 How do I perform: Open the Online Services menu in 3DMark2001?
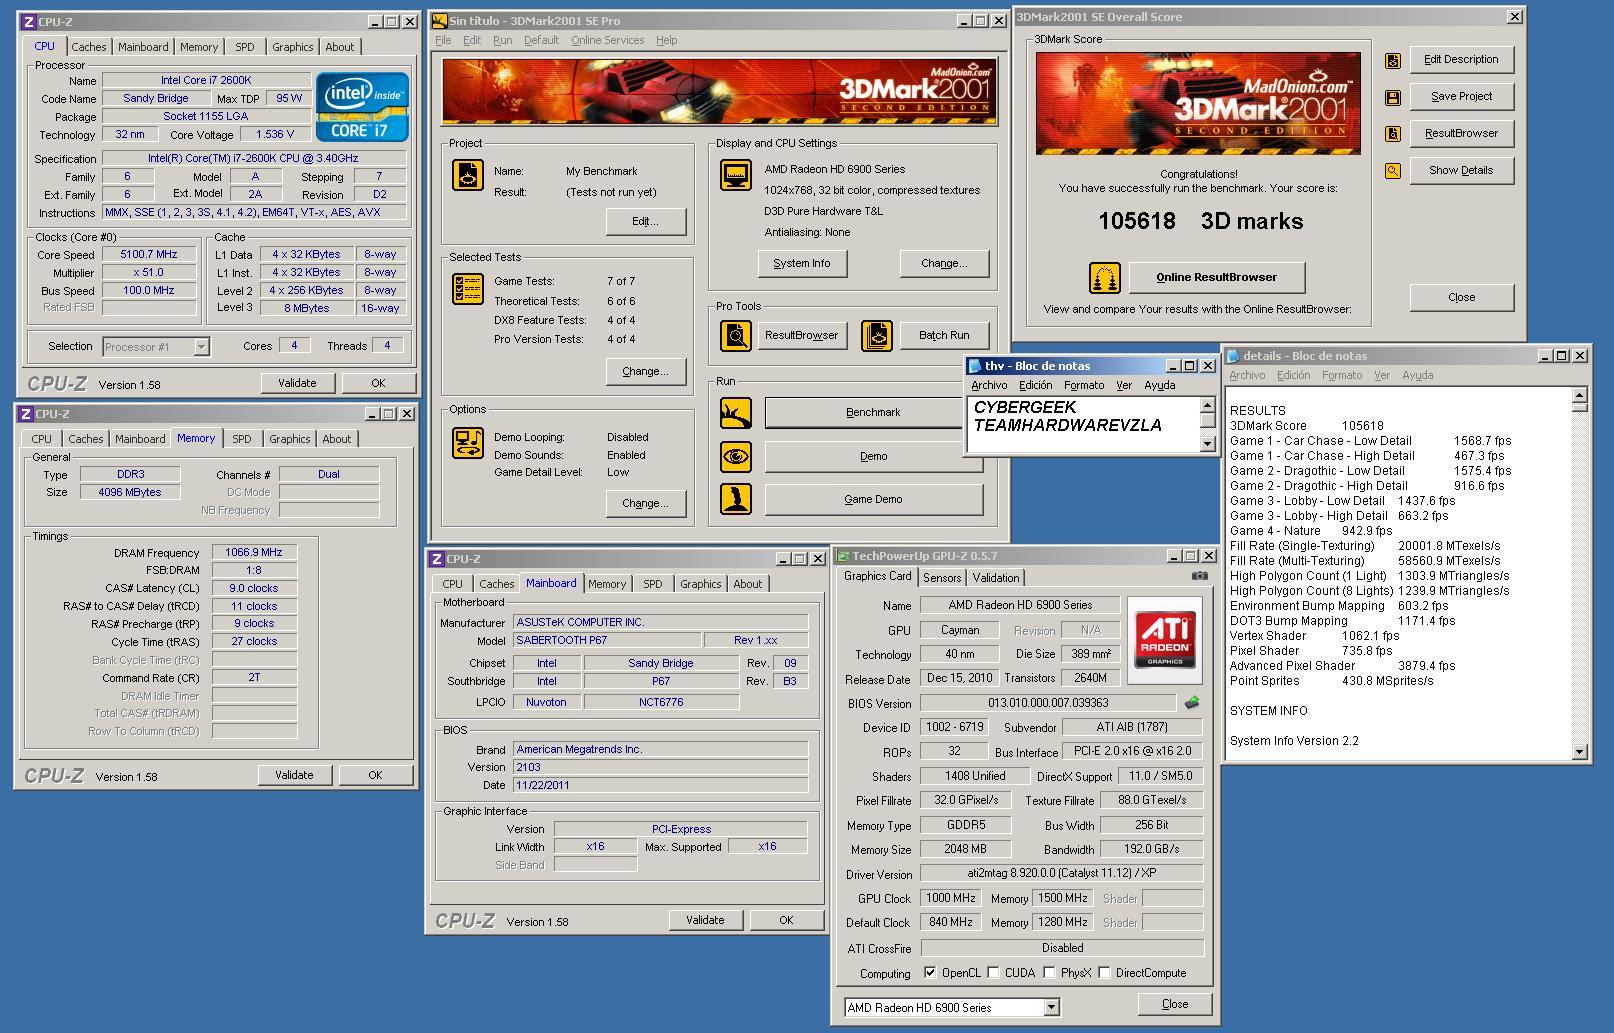pos(607,41)
